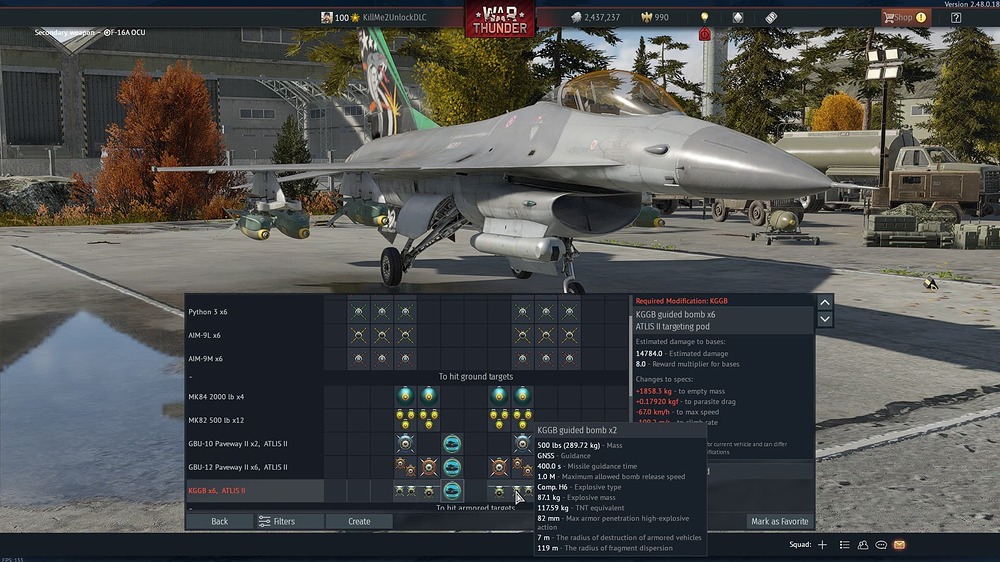Screen dimensions: 1000x562
Task: Move to next preset with down chevron
Action: pos(825,319)
